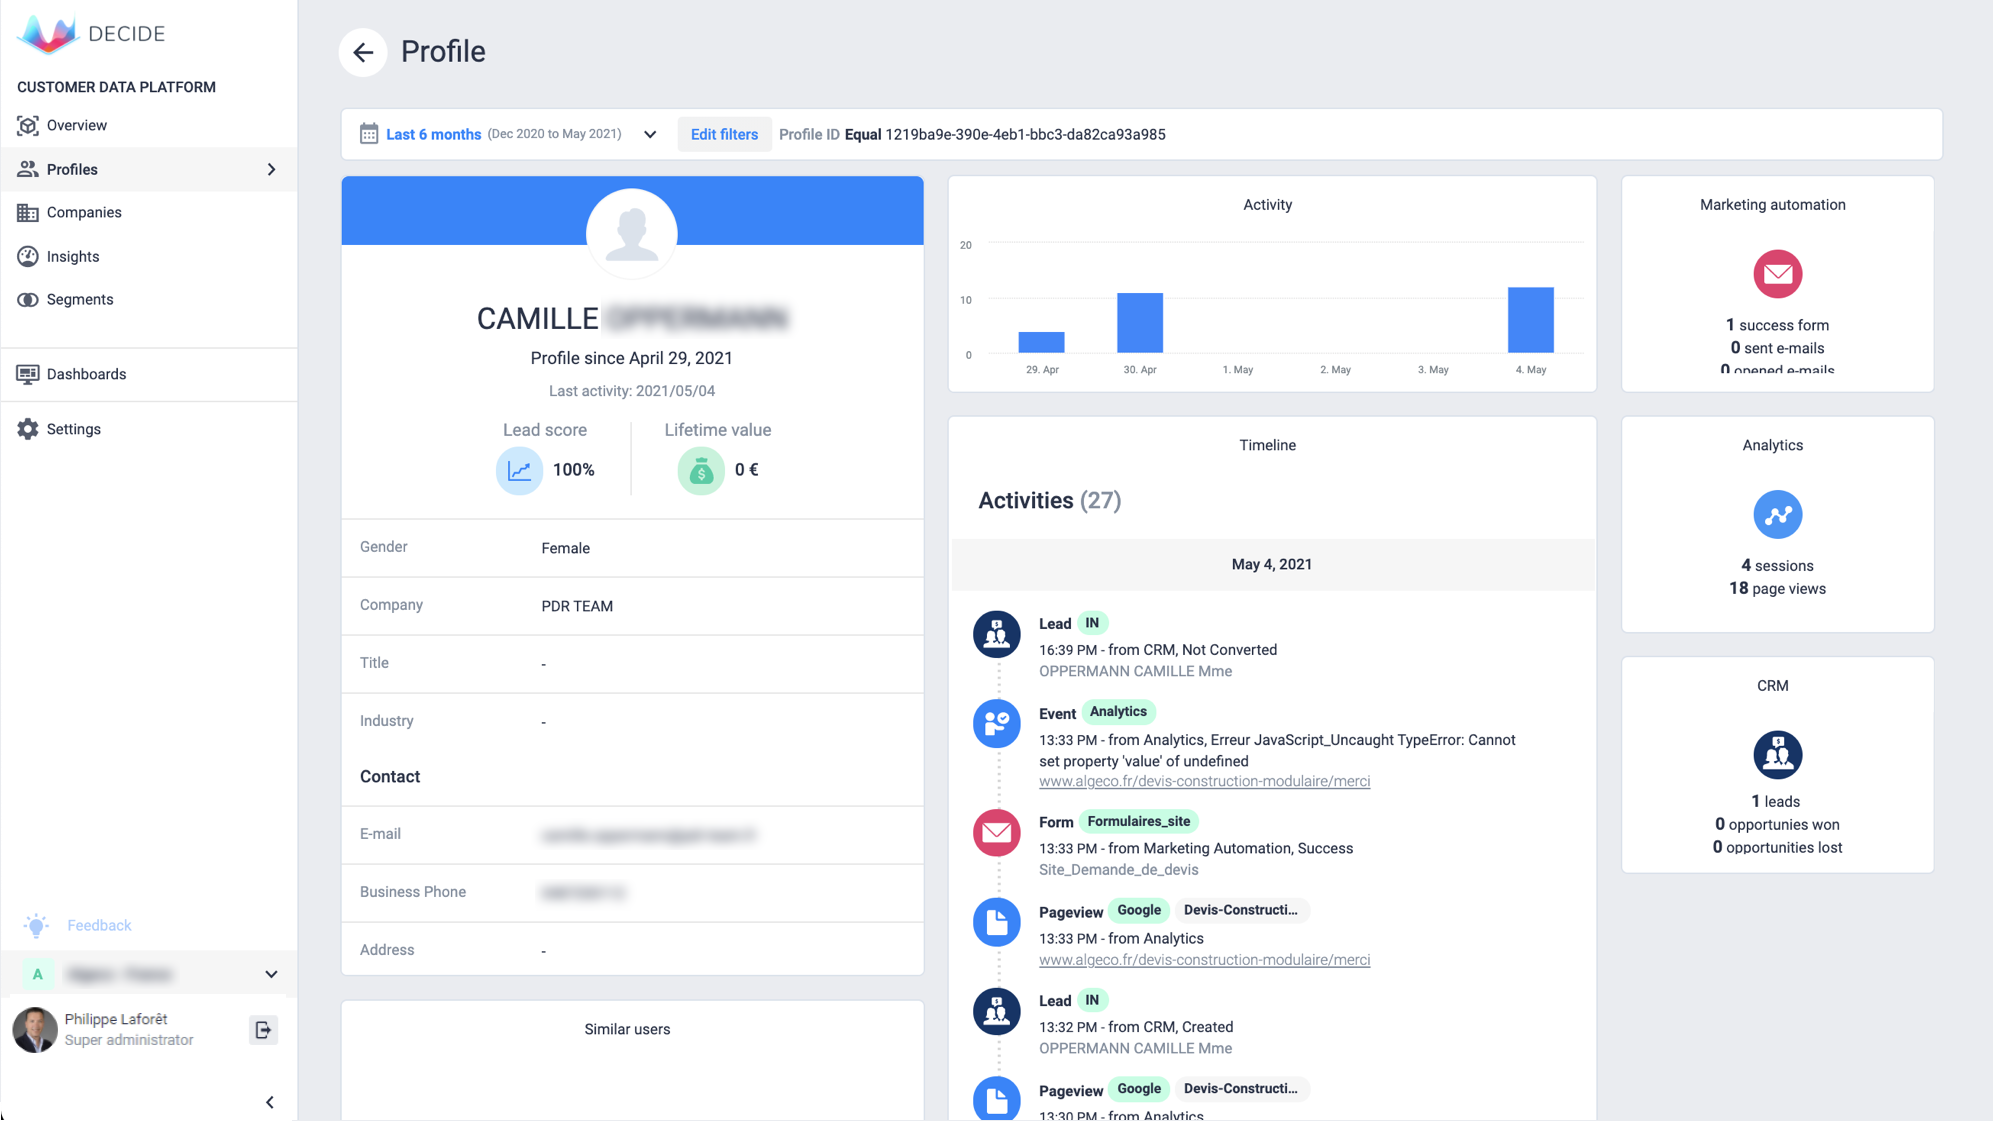Click the logout icon next to Philippe Laforêt
The height and width of the screenshot is (1121, 1993).
pyautogui.click(x=262, y=1030)
